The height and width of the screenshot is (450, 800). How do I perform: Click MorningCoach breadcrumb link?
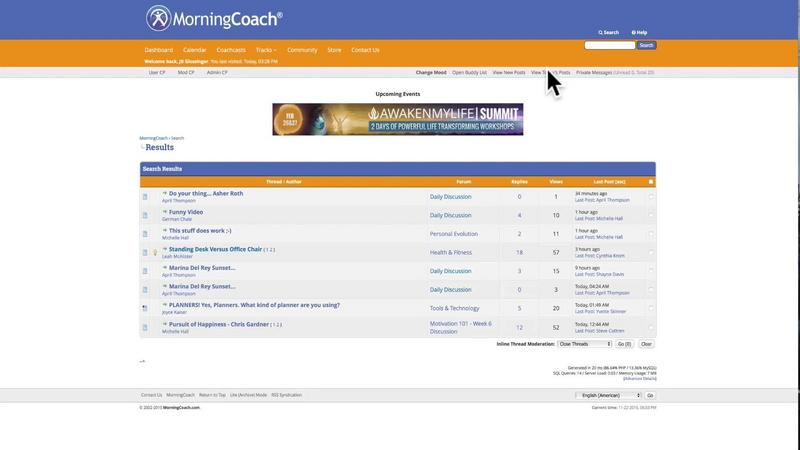click(154, 138)
